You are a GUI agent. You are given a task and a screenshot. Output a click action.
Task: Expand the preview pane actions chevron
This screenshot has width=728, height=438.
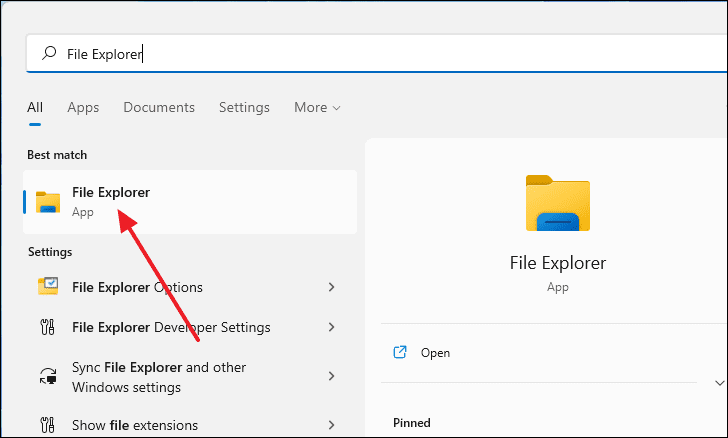(719, 383)
